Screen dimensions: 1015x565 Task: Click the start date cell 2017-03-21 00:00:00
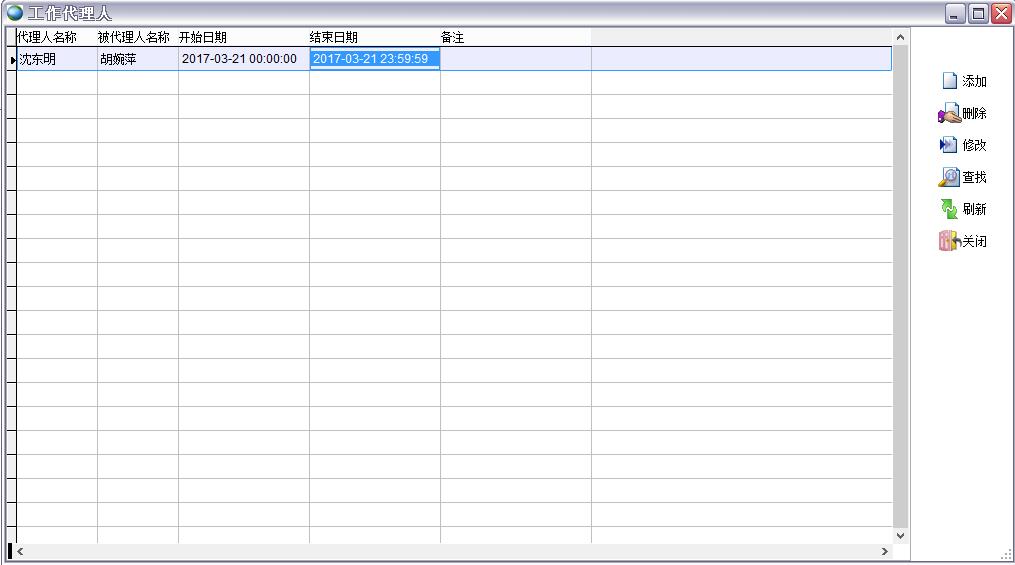pyautogui.click(x=243, y=59)
